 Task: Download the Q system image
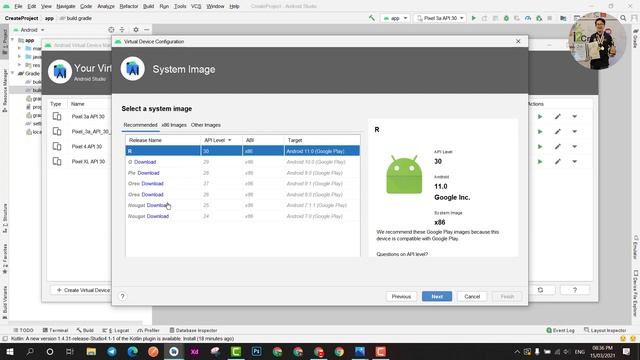[145, 162]
